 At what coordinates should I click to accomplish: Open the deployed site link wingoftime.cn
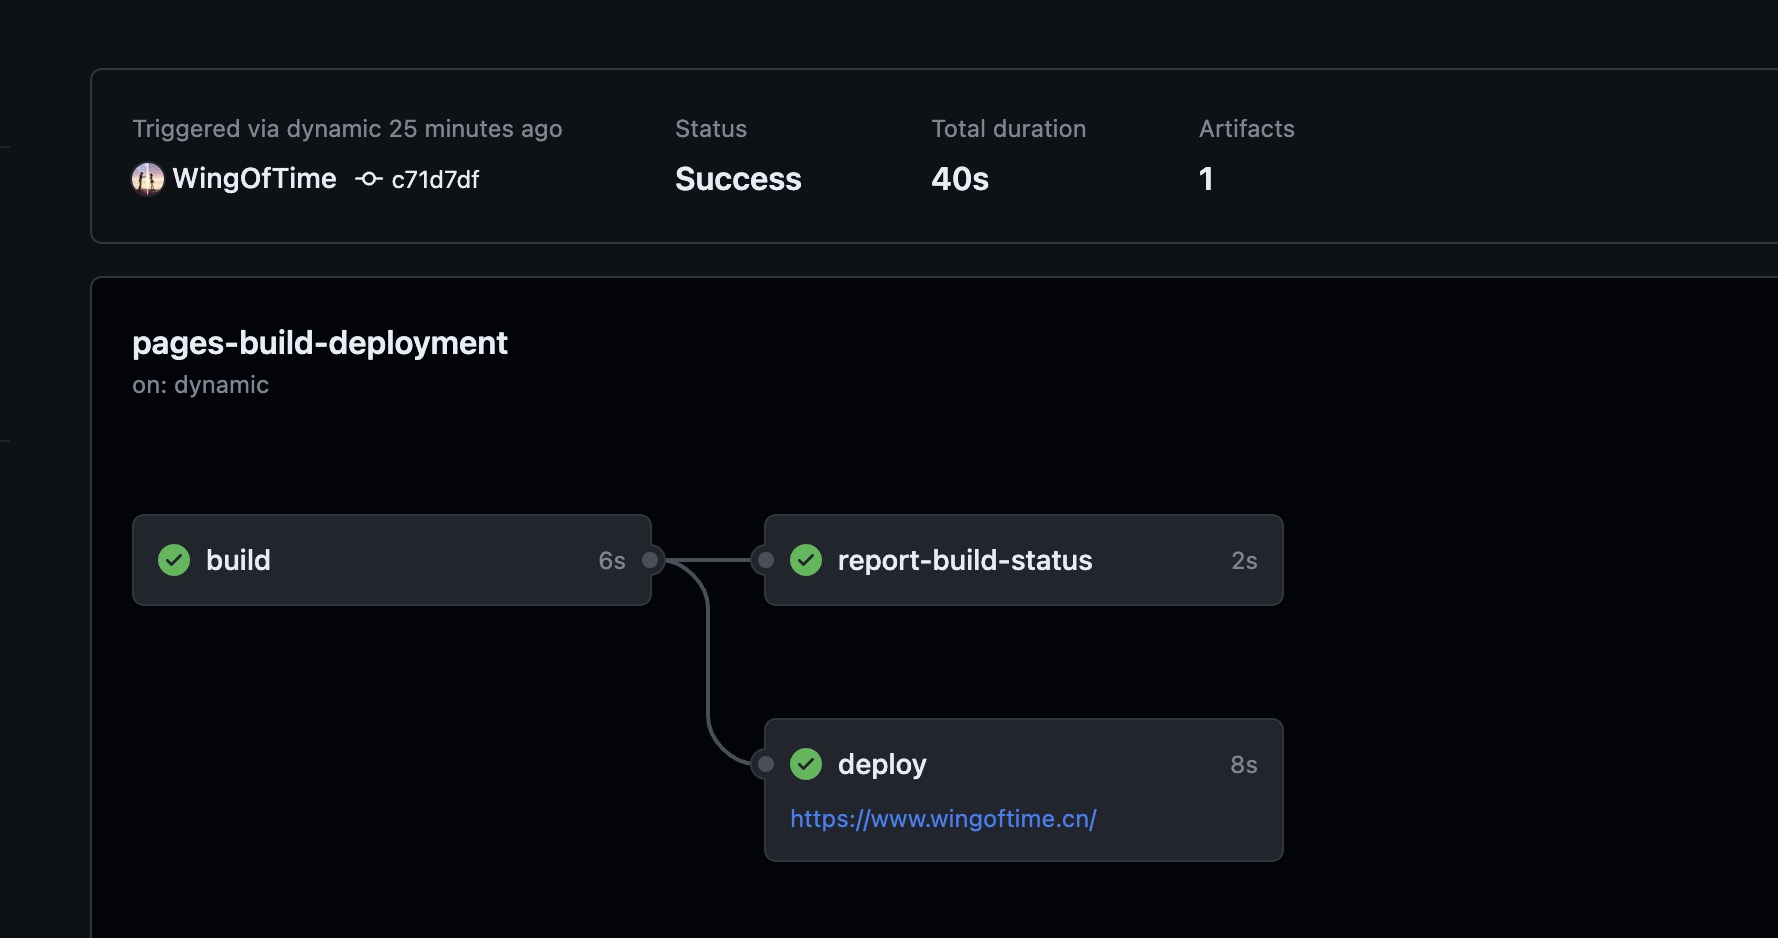coord(943,819)
